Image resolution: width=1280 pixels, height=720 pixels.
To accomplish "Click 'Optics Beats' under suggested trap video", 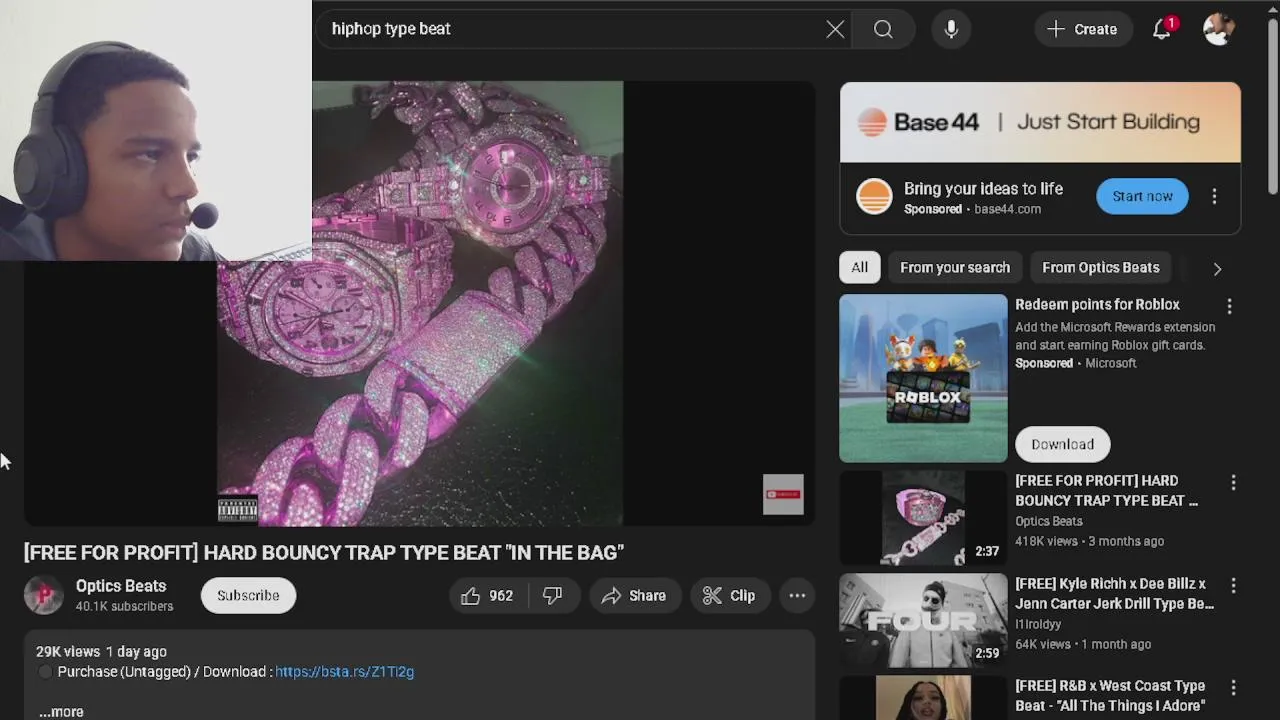I will tap(1049, 521).
